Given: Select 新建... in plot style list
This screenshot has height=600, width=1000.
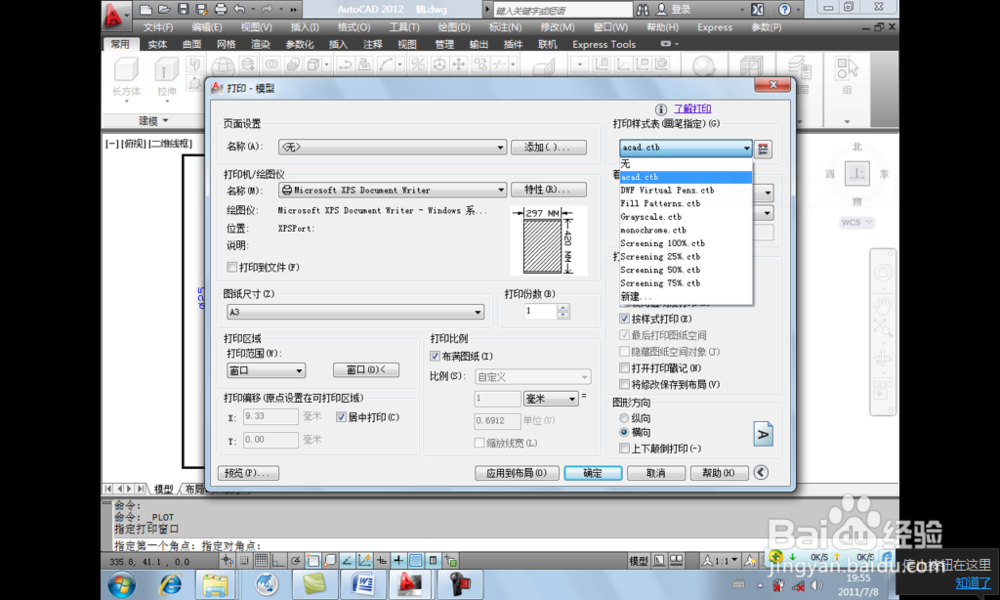Looking at the screenshot, I should pos(686,296).
